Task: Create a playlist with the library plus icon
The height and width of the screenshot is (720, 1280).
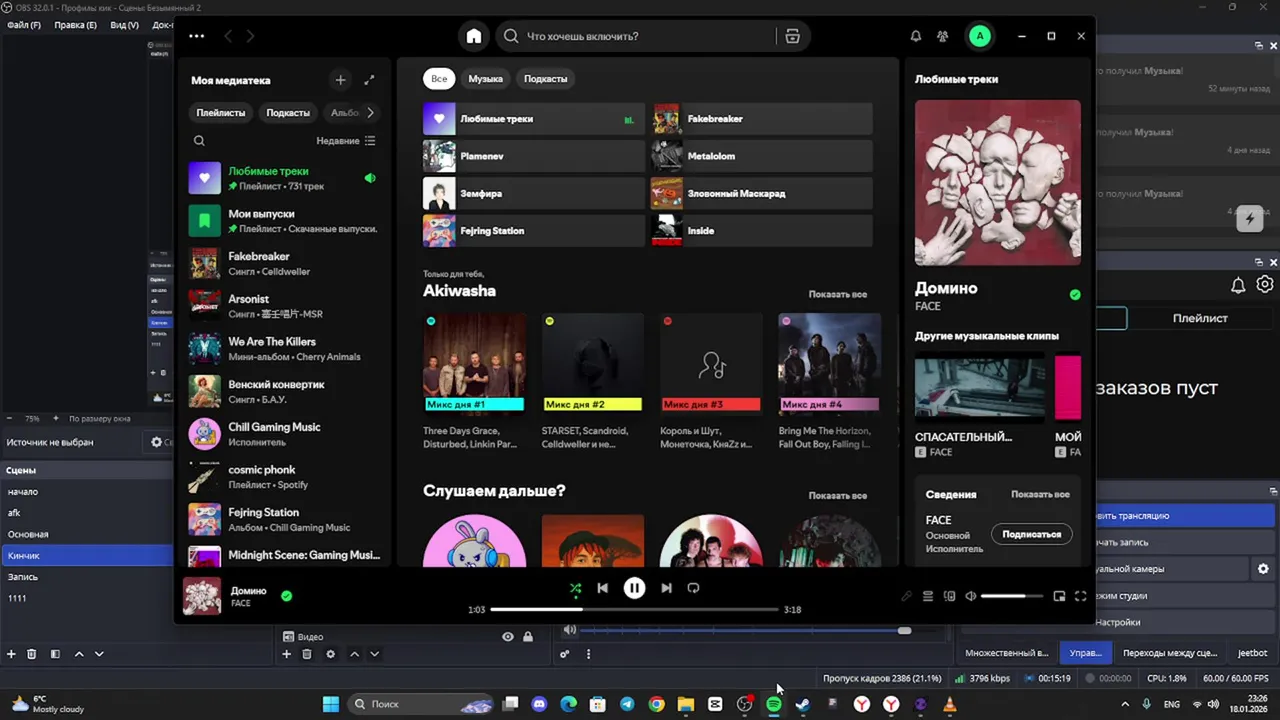Action: (340, 80)
